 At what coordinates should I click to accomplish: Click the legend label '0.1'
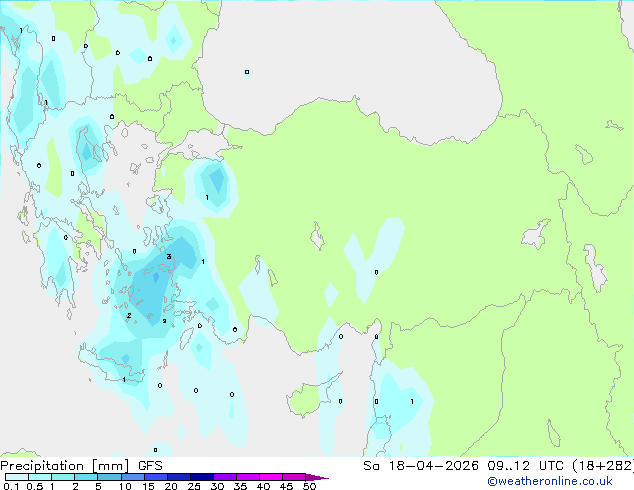coord(11,486)
